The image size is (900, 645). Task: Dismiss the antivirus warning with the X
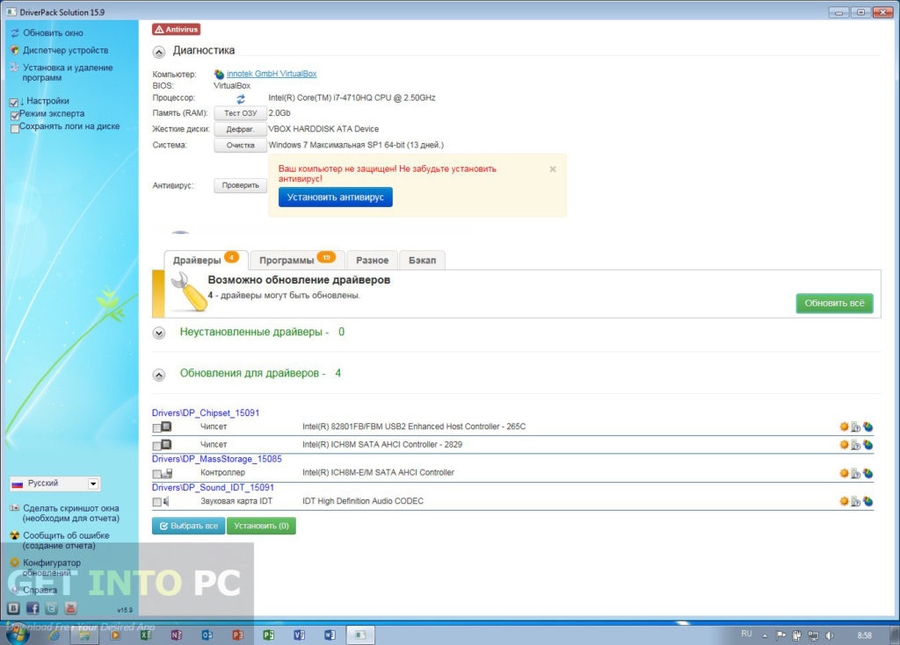[x=552, y=169]
